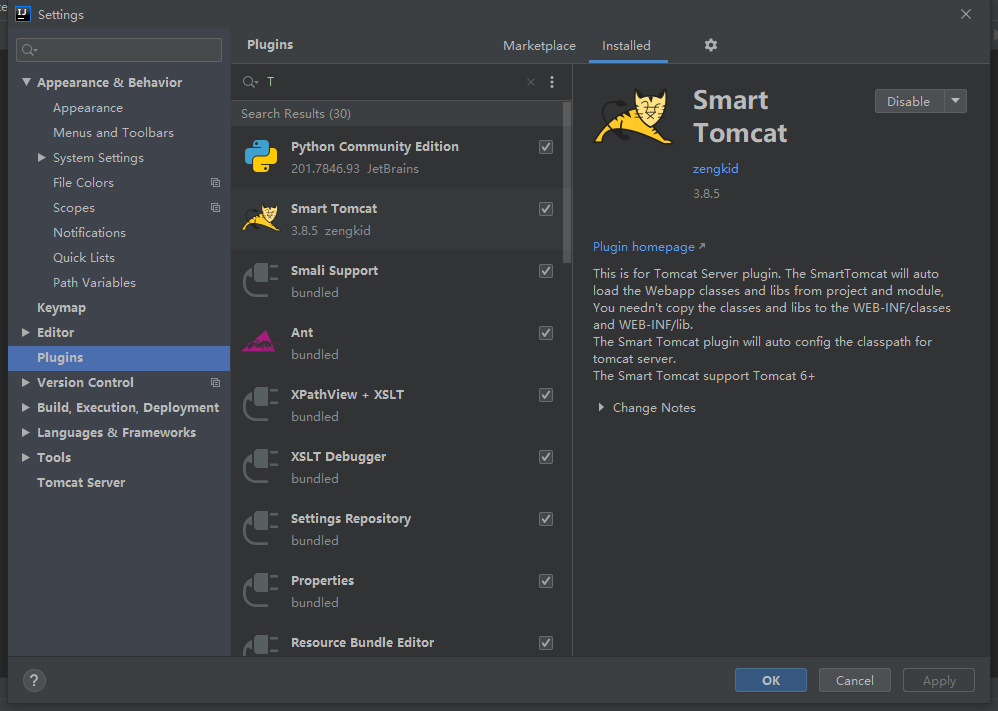Click the Smali Support plug icon
Viewport: 998px width, 711px height.
pos(261,281)
